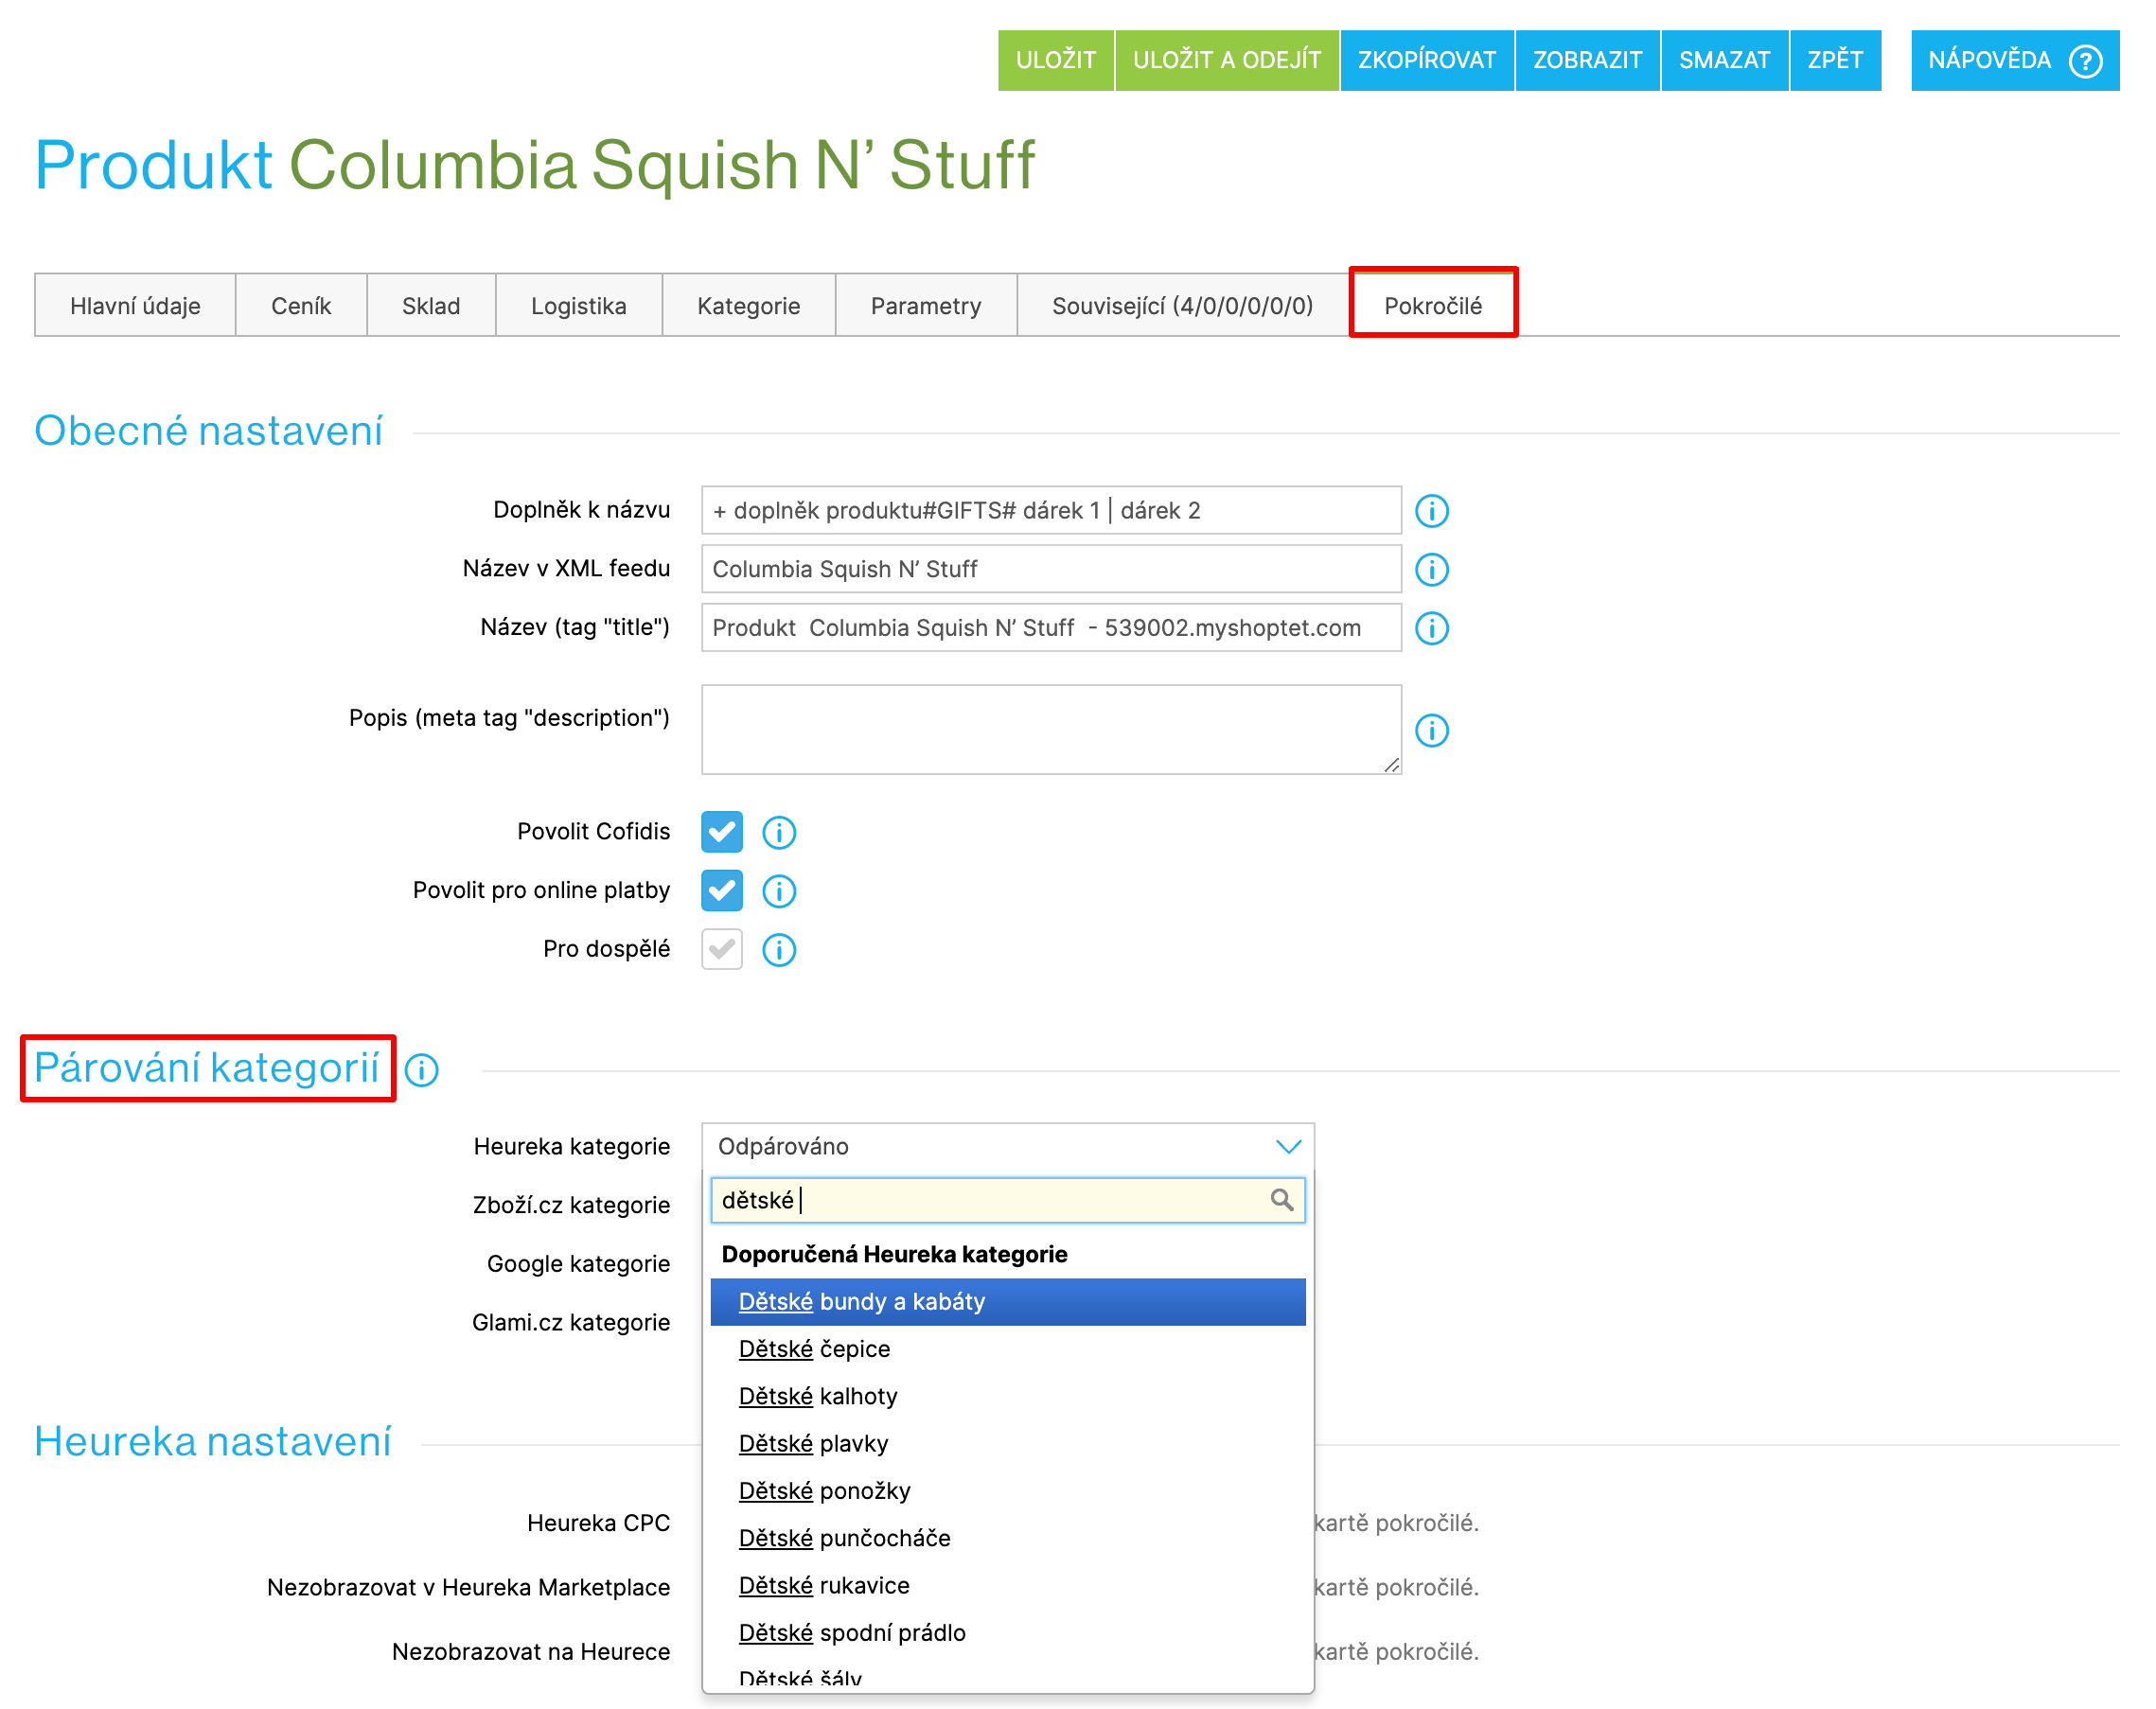Toggle the Pro dospělé checkbox
The image size is (2156, 1709).
[x=721, y=949]
